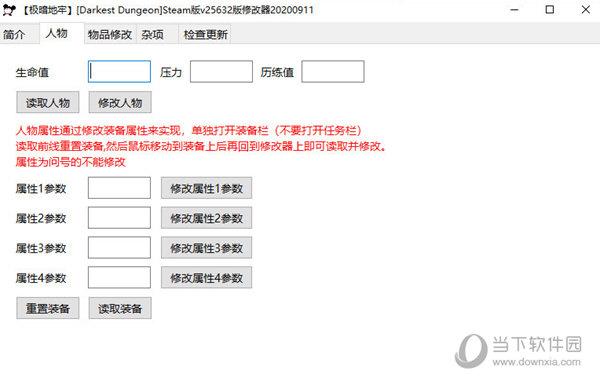The image size is (600, 385).
Task: Focus the 生命值 input field
Action: pos(119,72)
